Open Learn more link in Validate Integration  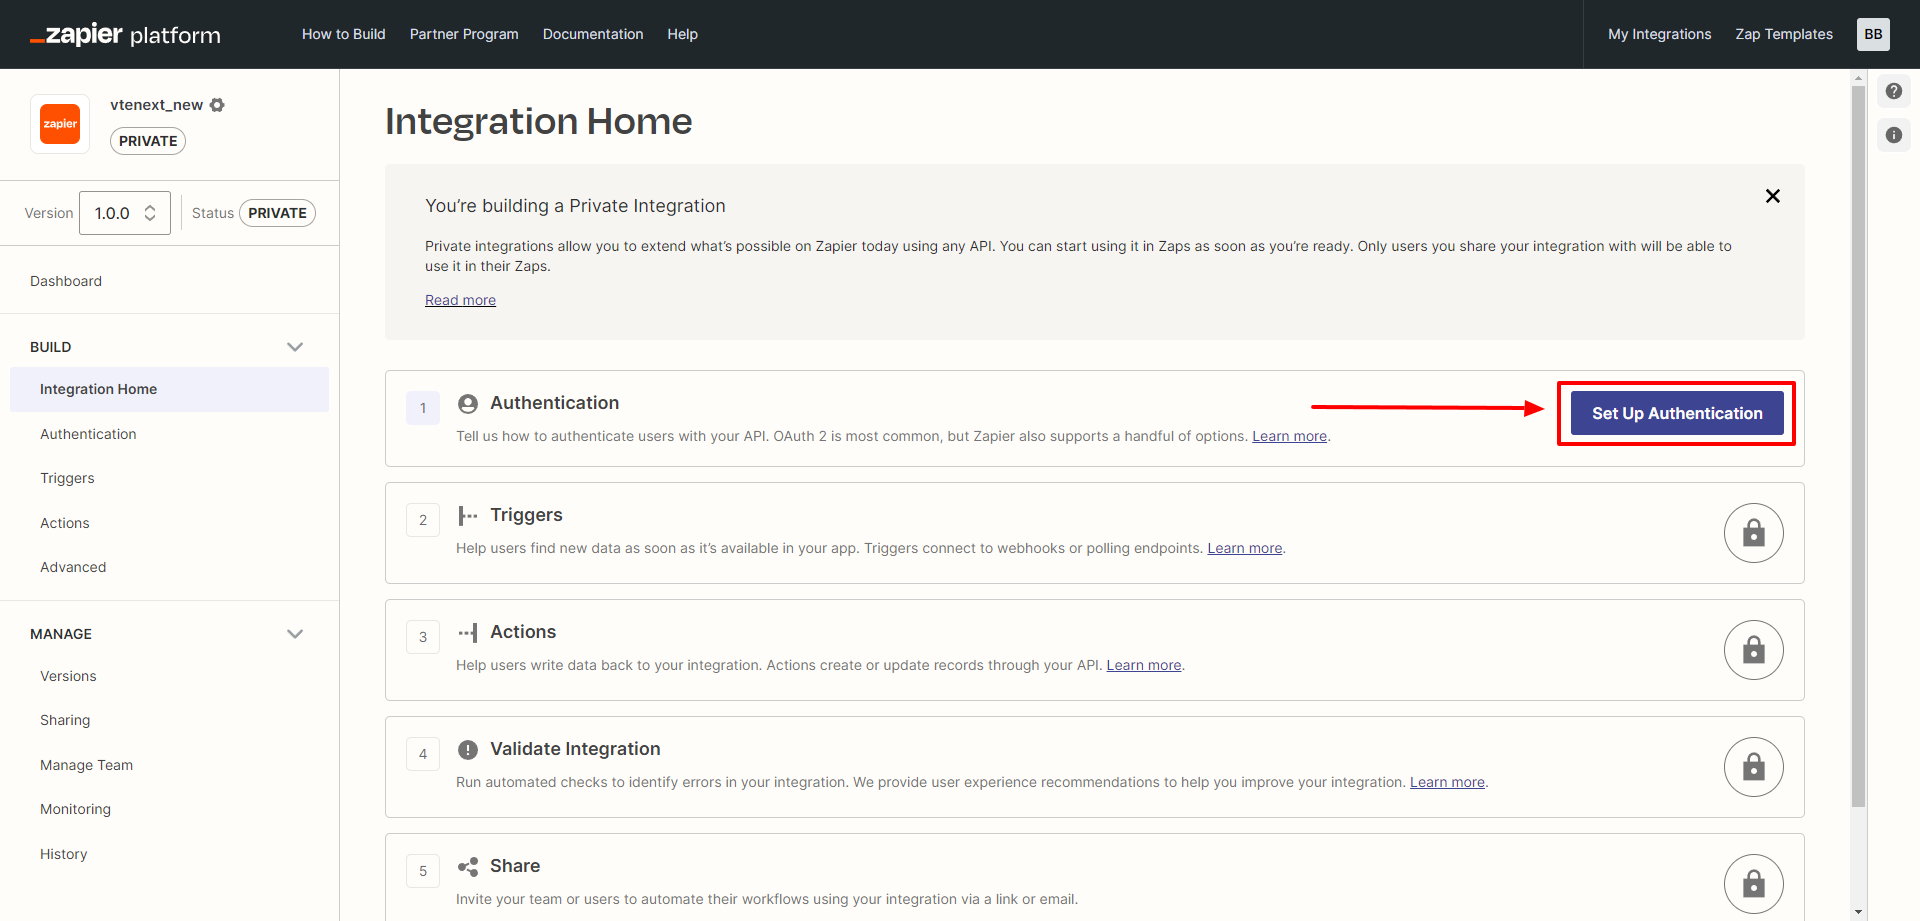point(1447,782)
